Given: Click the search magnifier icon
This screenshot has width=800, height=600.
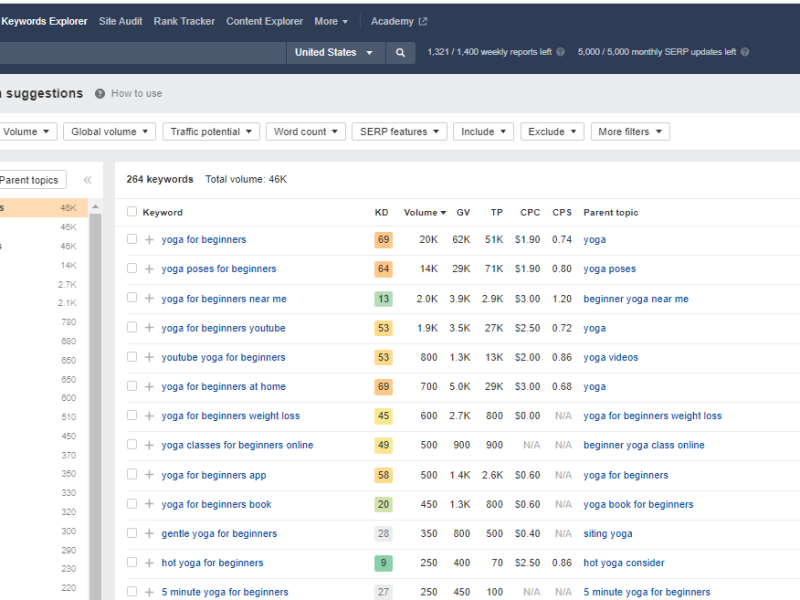Looking at the screenshot, I should [400, 53].
